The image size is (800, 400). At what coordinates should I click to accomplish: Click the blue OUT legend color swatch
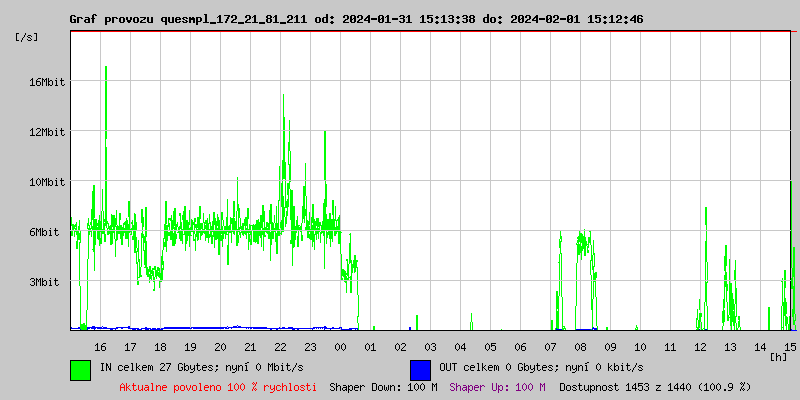point(420,369)
